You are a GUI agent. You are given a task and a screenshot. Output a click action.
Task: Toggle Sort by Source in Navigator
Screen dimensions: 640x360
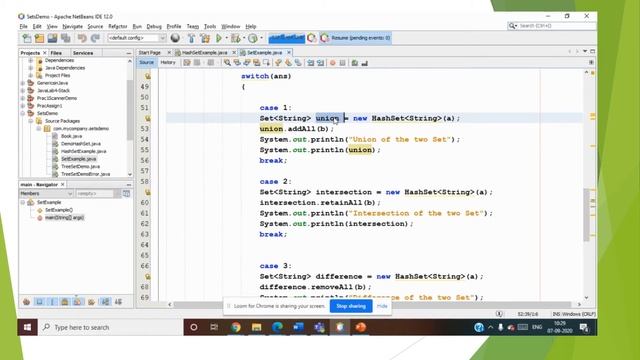[118, 302]
